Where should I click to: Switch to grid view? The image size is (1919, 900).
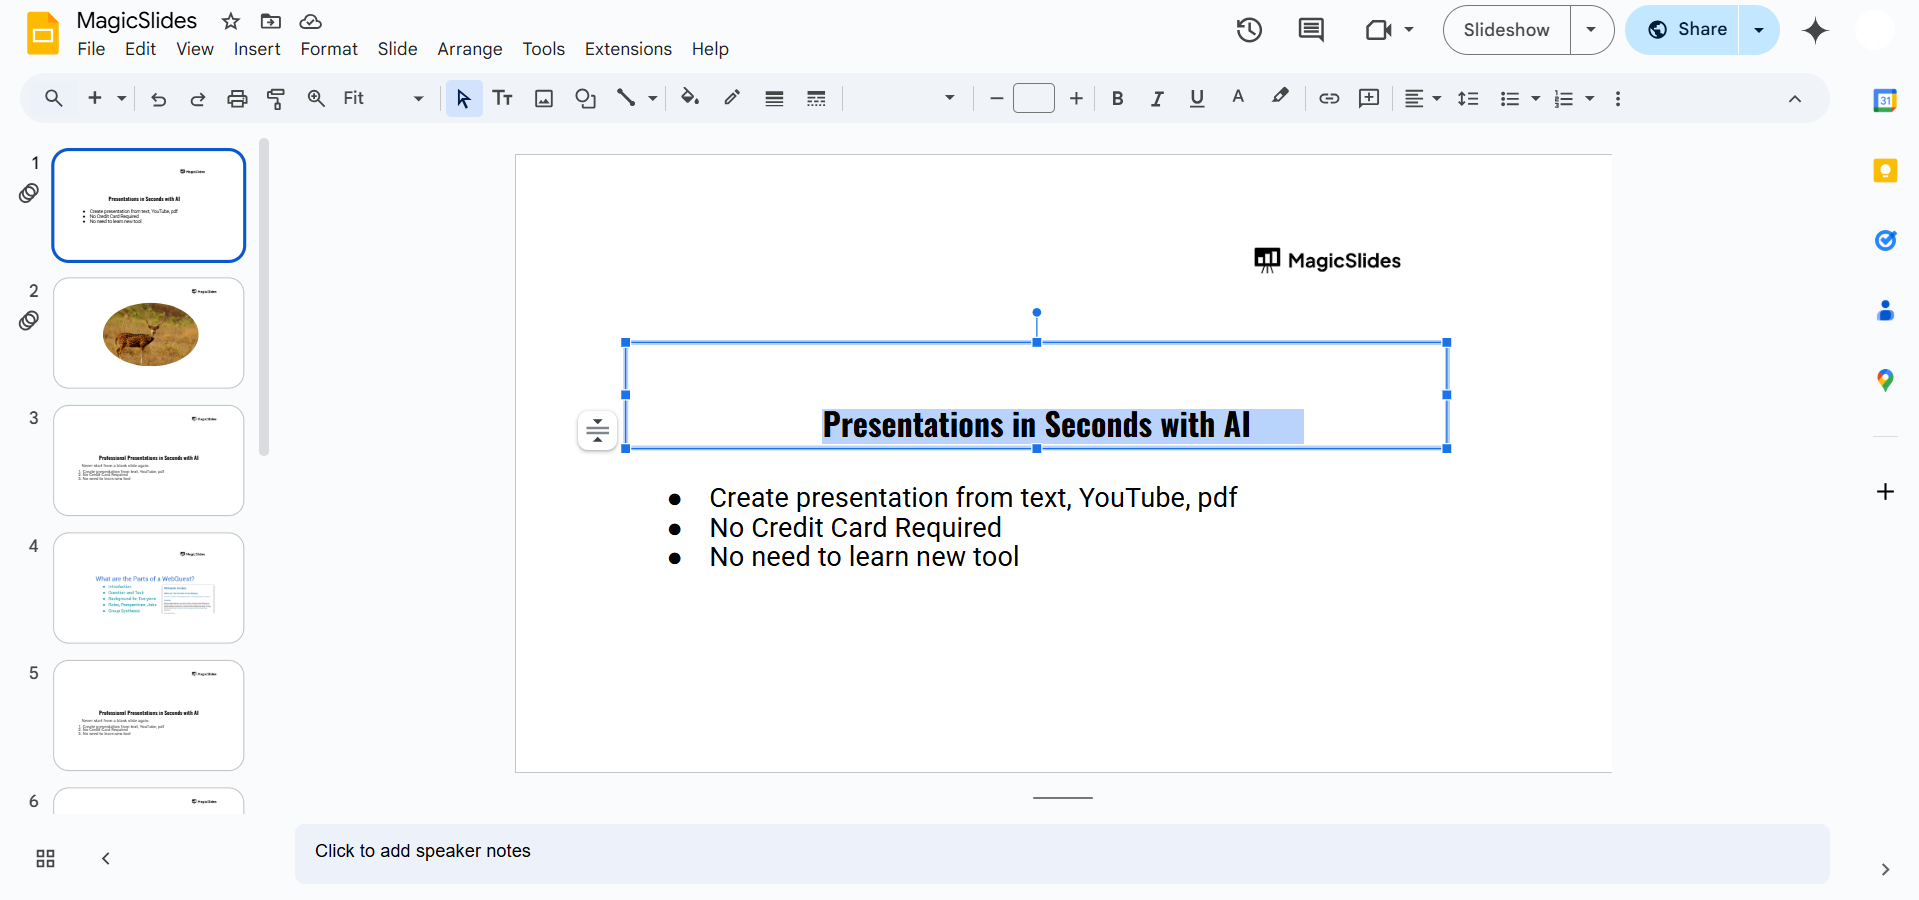click(45, 859)
